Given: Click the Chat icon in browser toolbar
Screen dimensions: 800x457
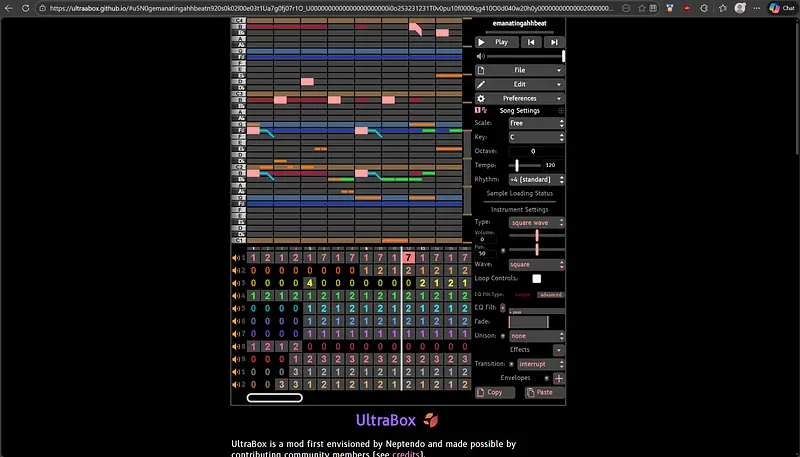Looking at the screenshot, I should (781, 7).
